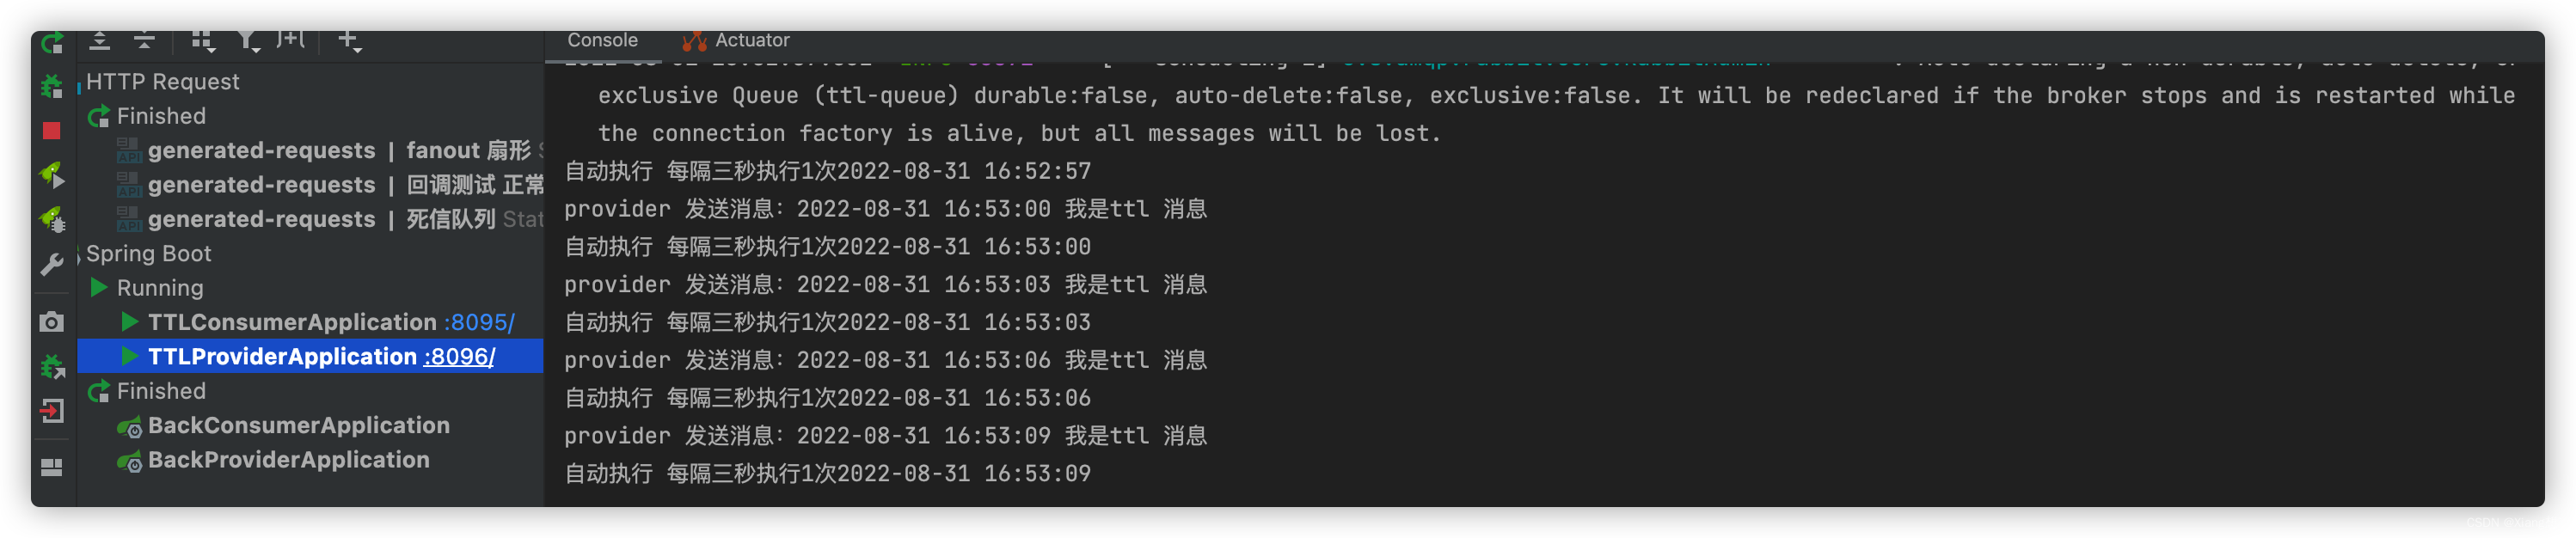Expand all services in the tree
The height and width of the screenshot is (538, 2576).
(99, 40)
